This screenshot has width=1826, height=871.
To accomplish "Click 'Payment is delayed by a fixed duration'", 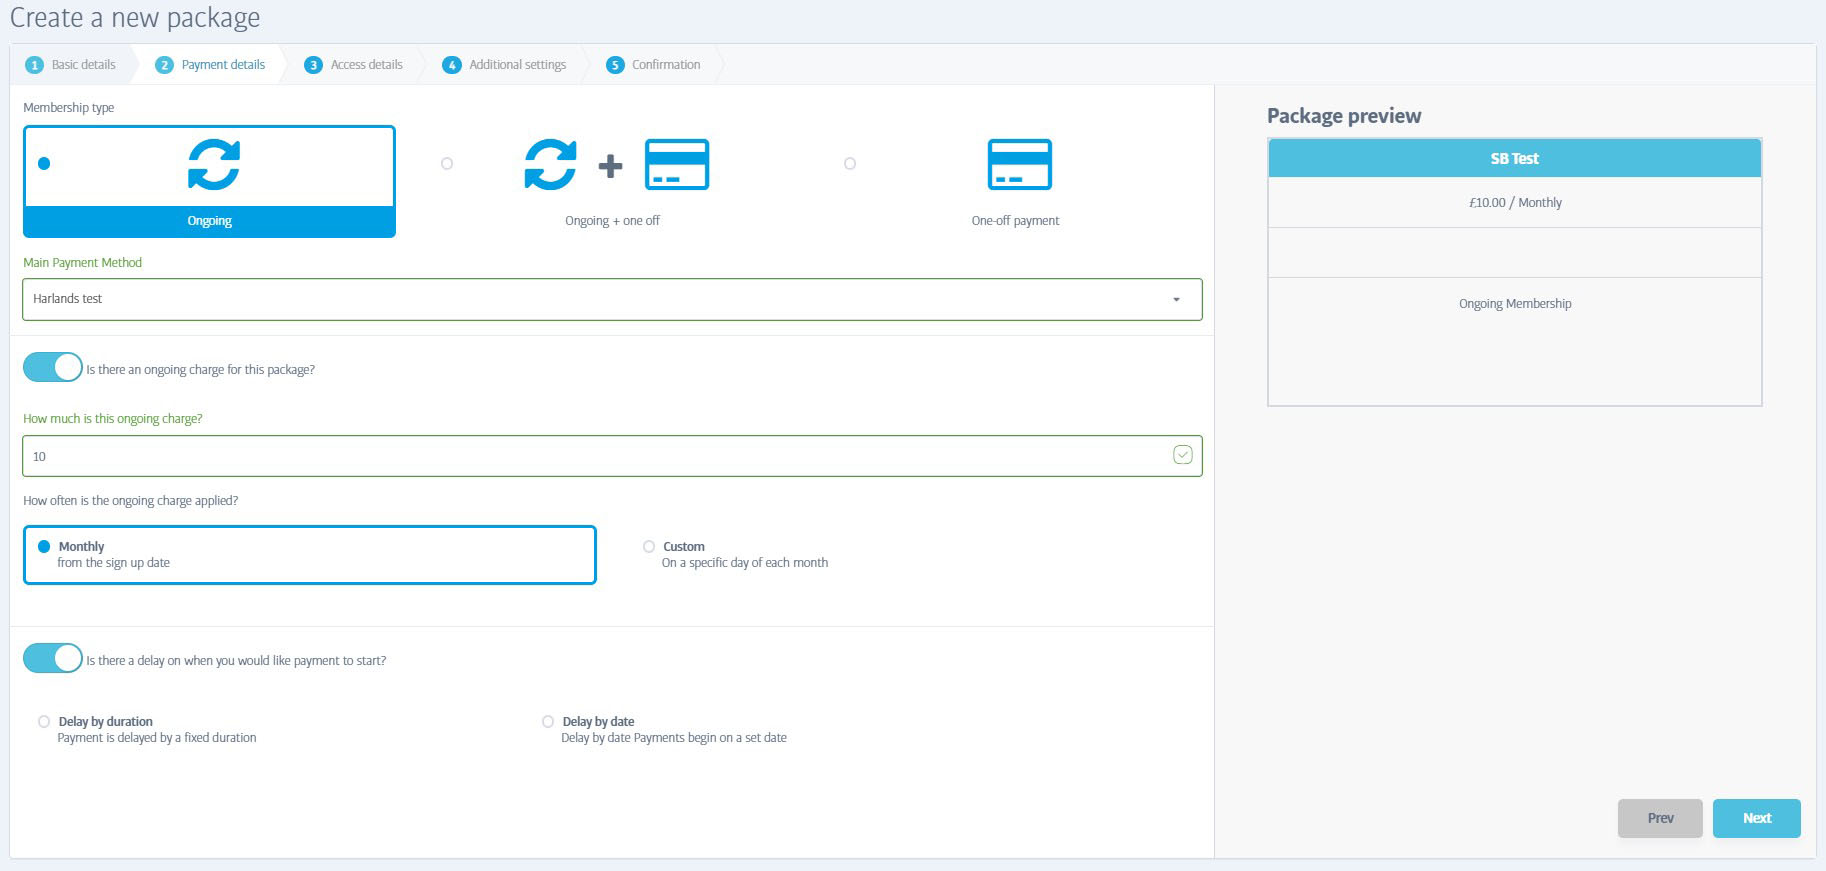I will pos(157,738).
